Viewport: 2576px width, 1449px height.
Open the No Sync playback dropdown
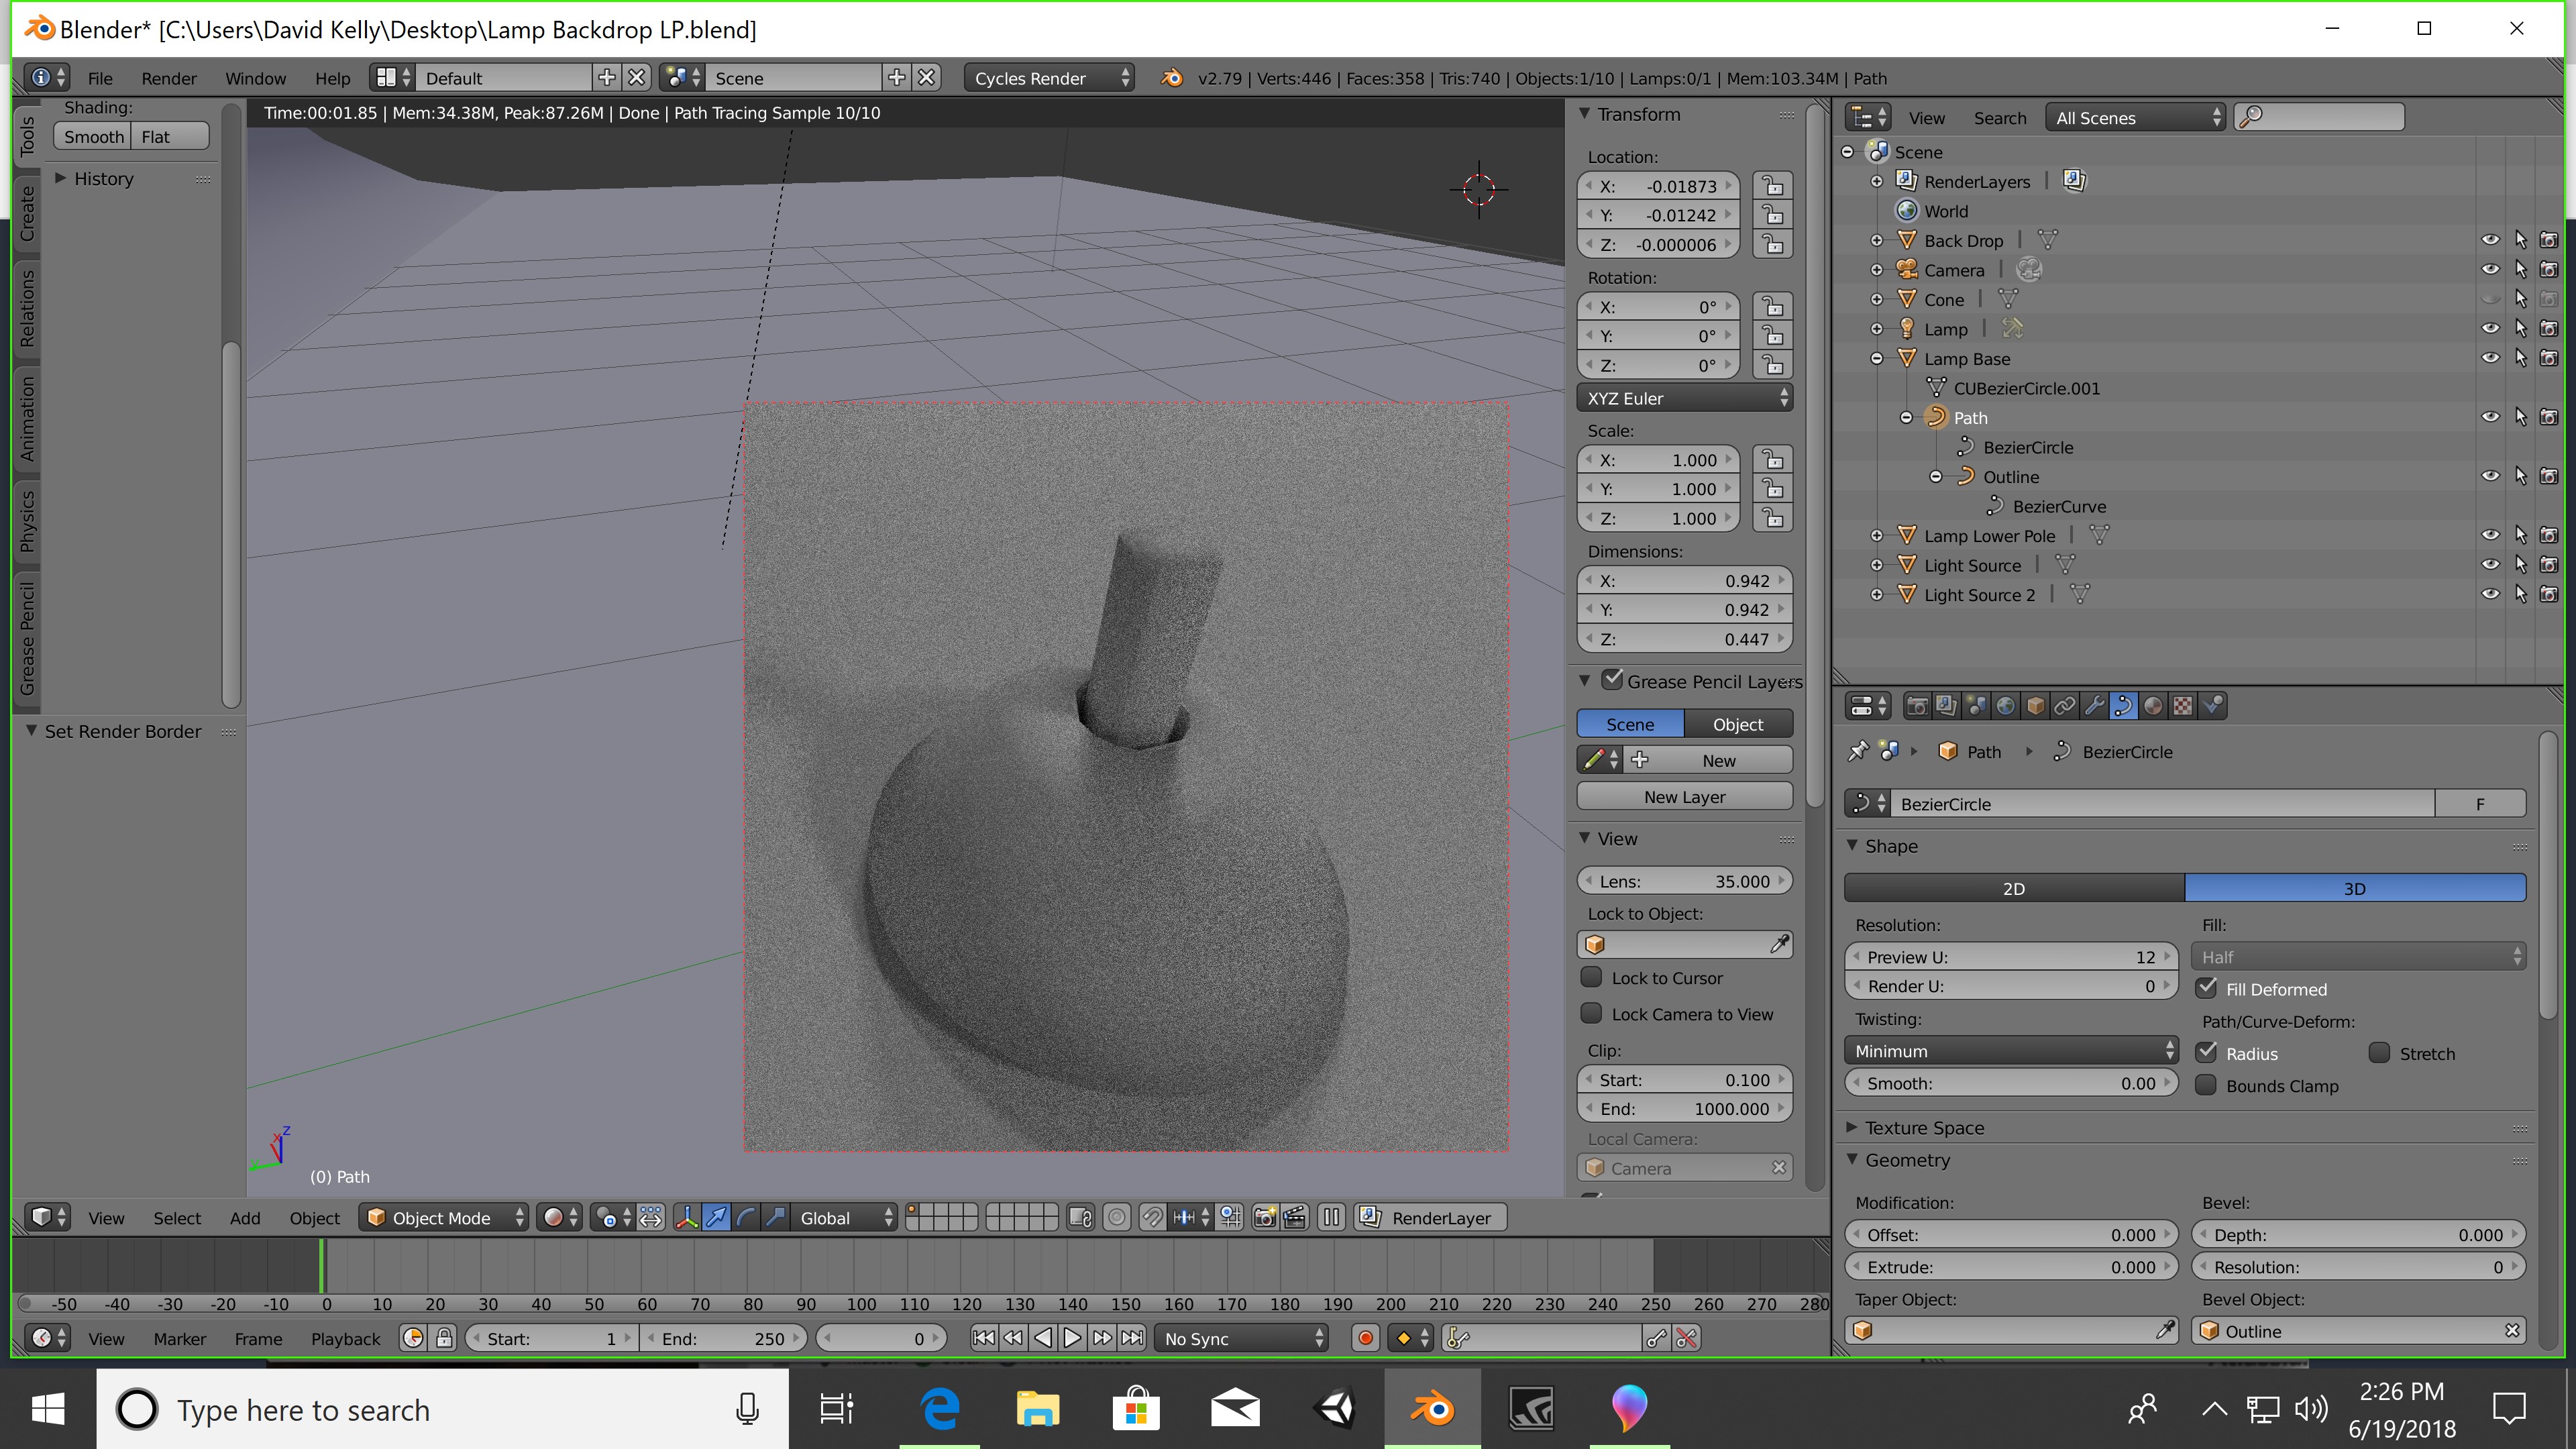[x=1241, y=1338]
